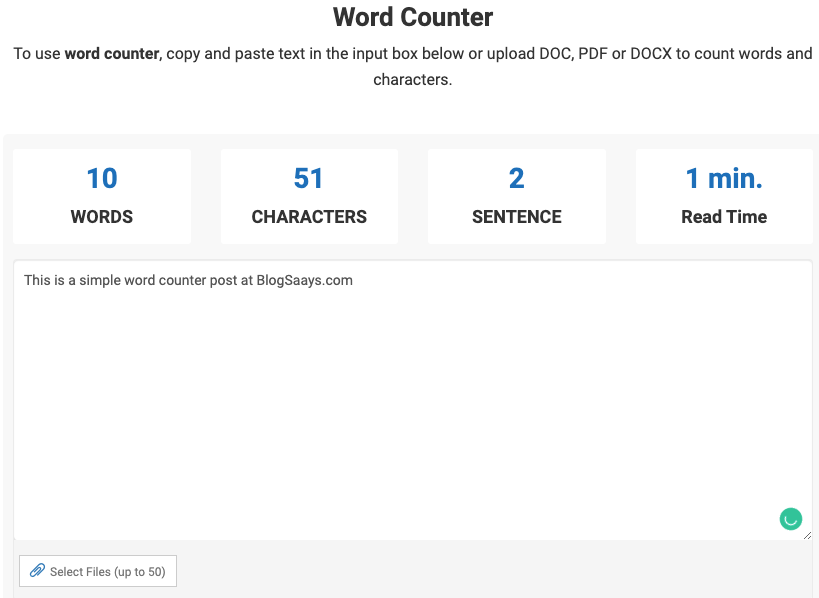The width and height of the screenshot is (819, 598).
Task: Select the Read Time label
Action: 724,217
